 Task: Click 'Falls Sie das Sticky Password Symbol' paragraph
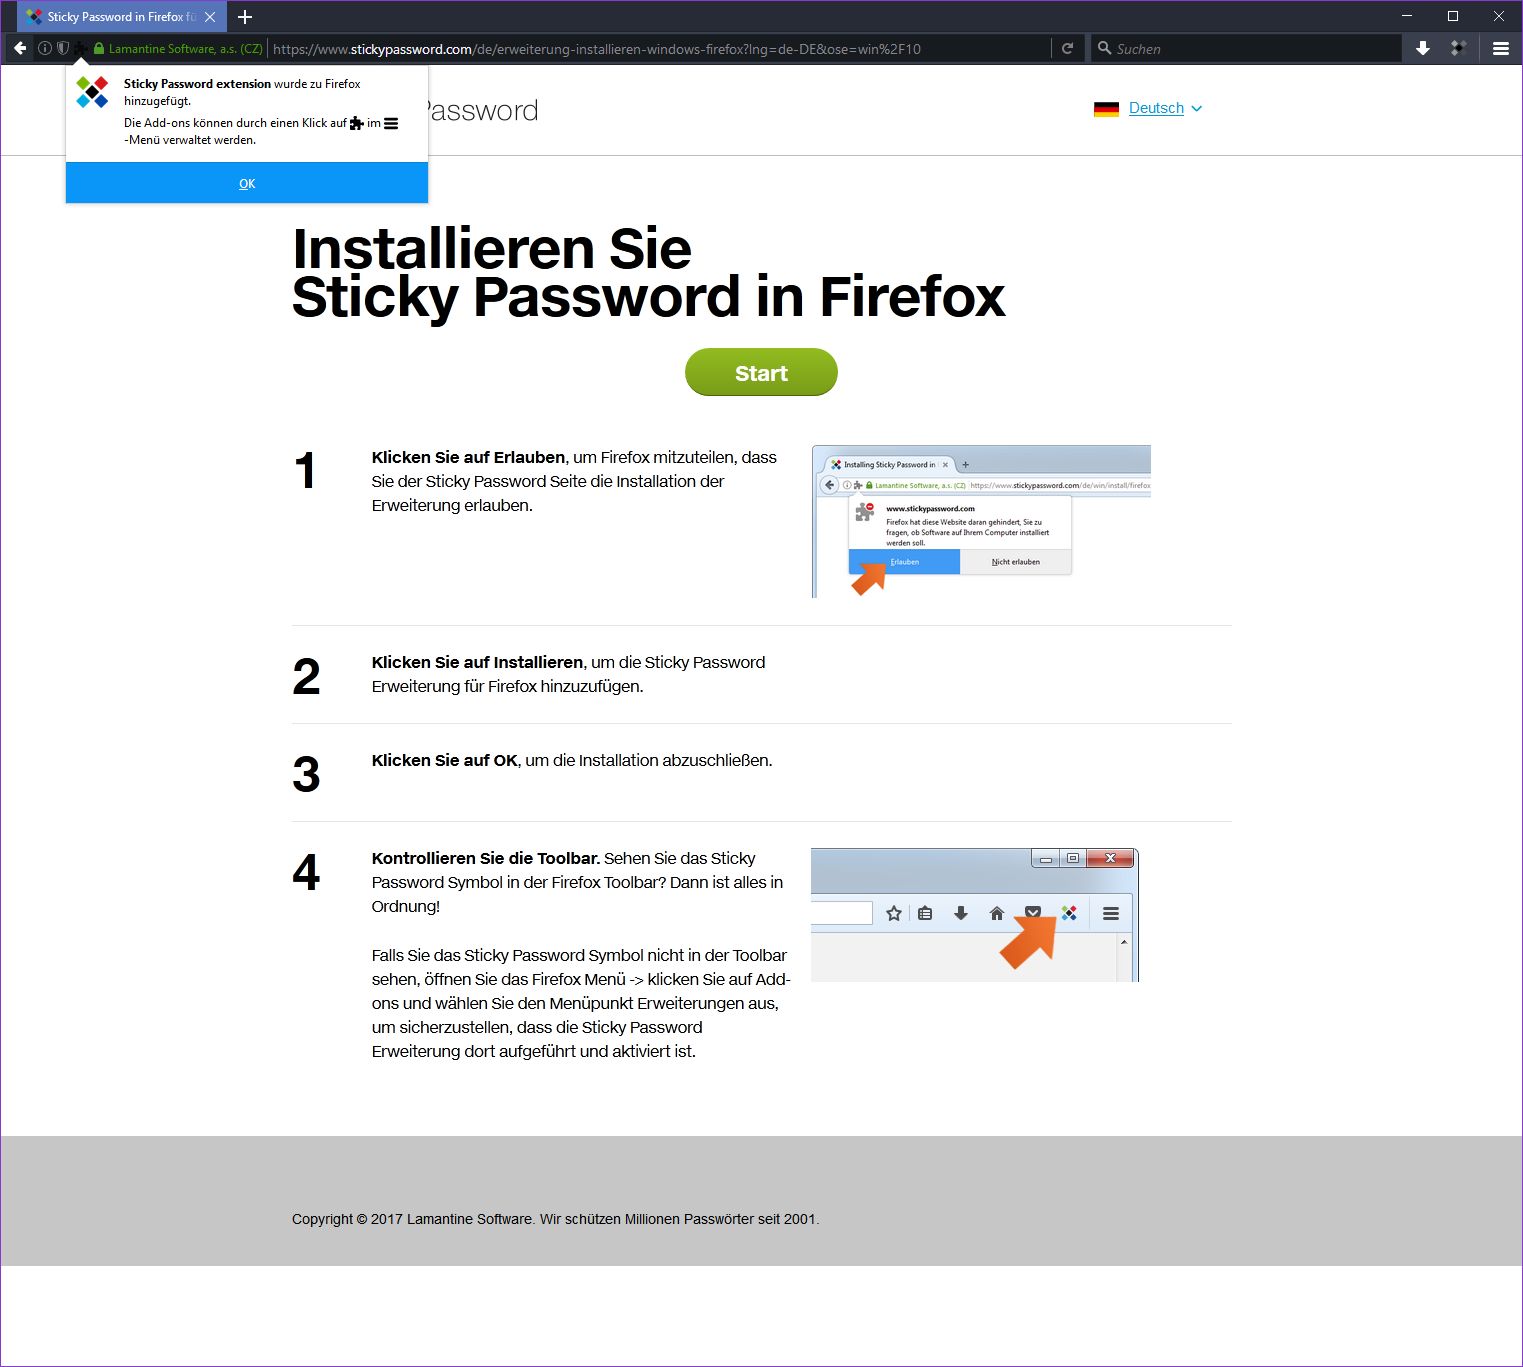(x=581, y=1003)
